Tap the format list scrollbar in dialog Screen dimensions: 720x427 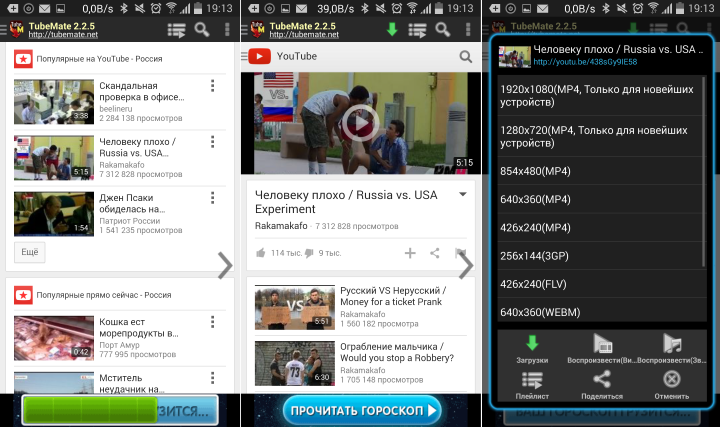coord(704,172)
